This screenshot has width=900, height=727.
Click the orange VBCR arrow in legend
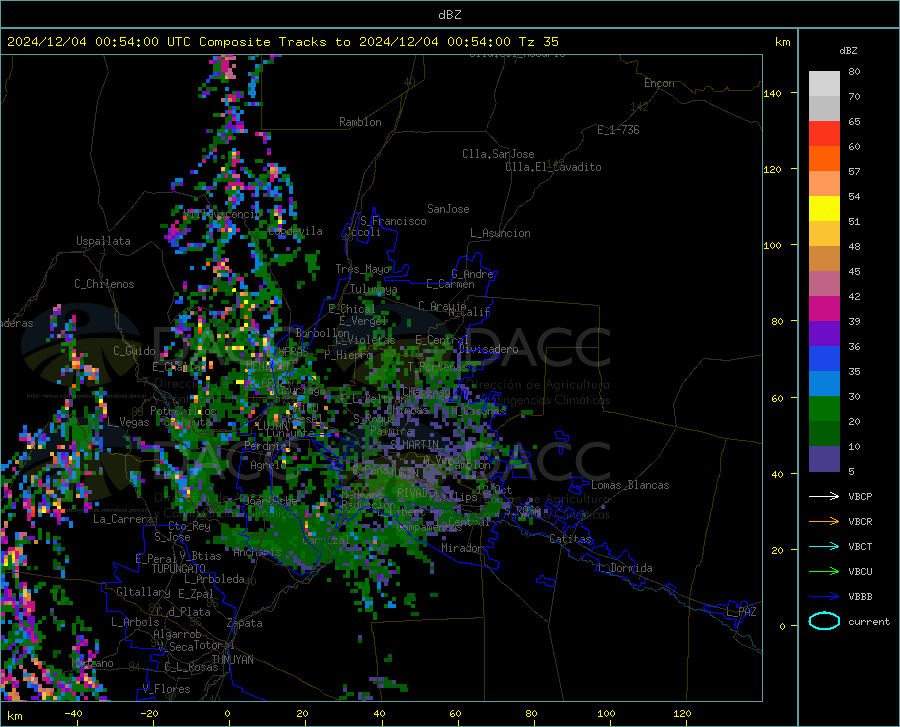(x=824, y=521)
